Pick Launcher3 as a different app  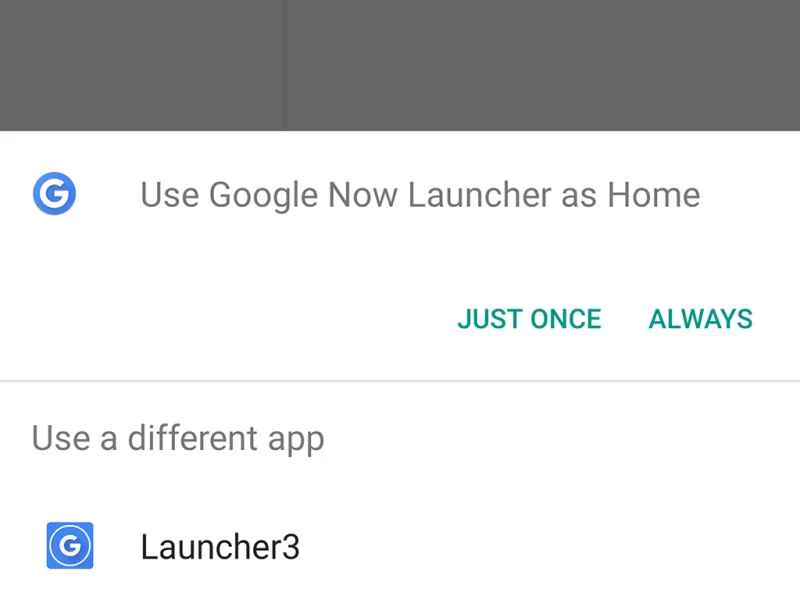coord(400,546)
